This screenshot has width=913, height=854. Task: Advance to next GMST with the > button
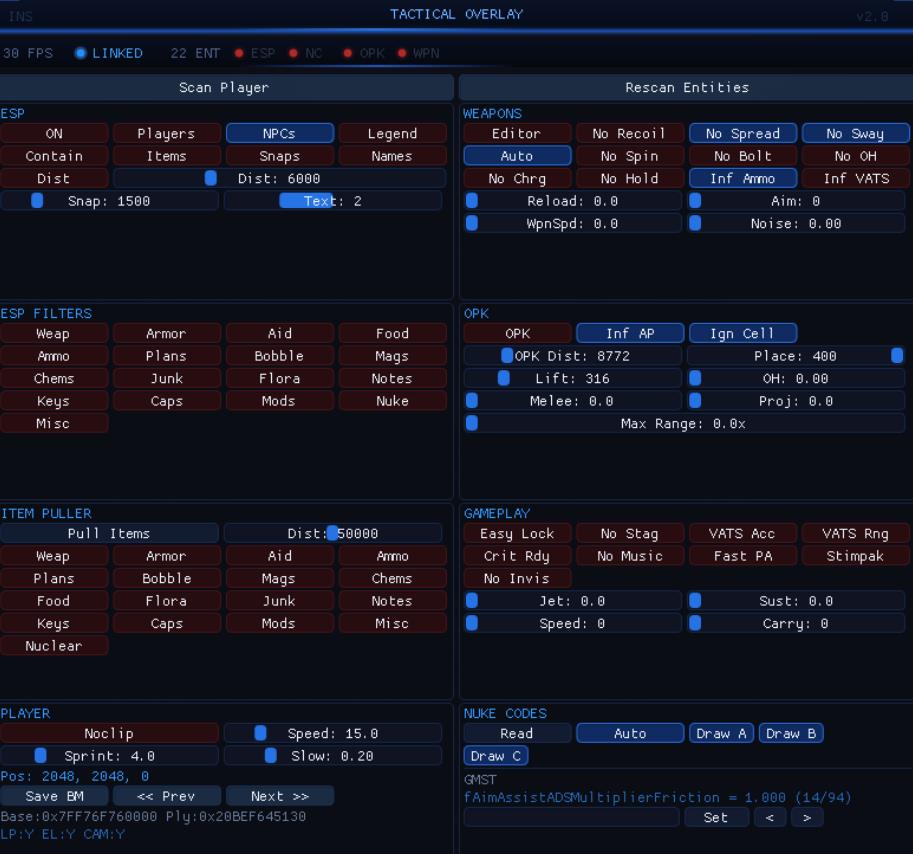coord(807,817)
